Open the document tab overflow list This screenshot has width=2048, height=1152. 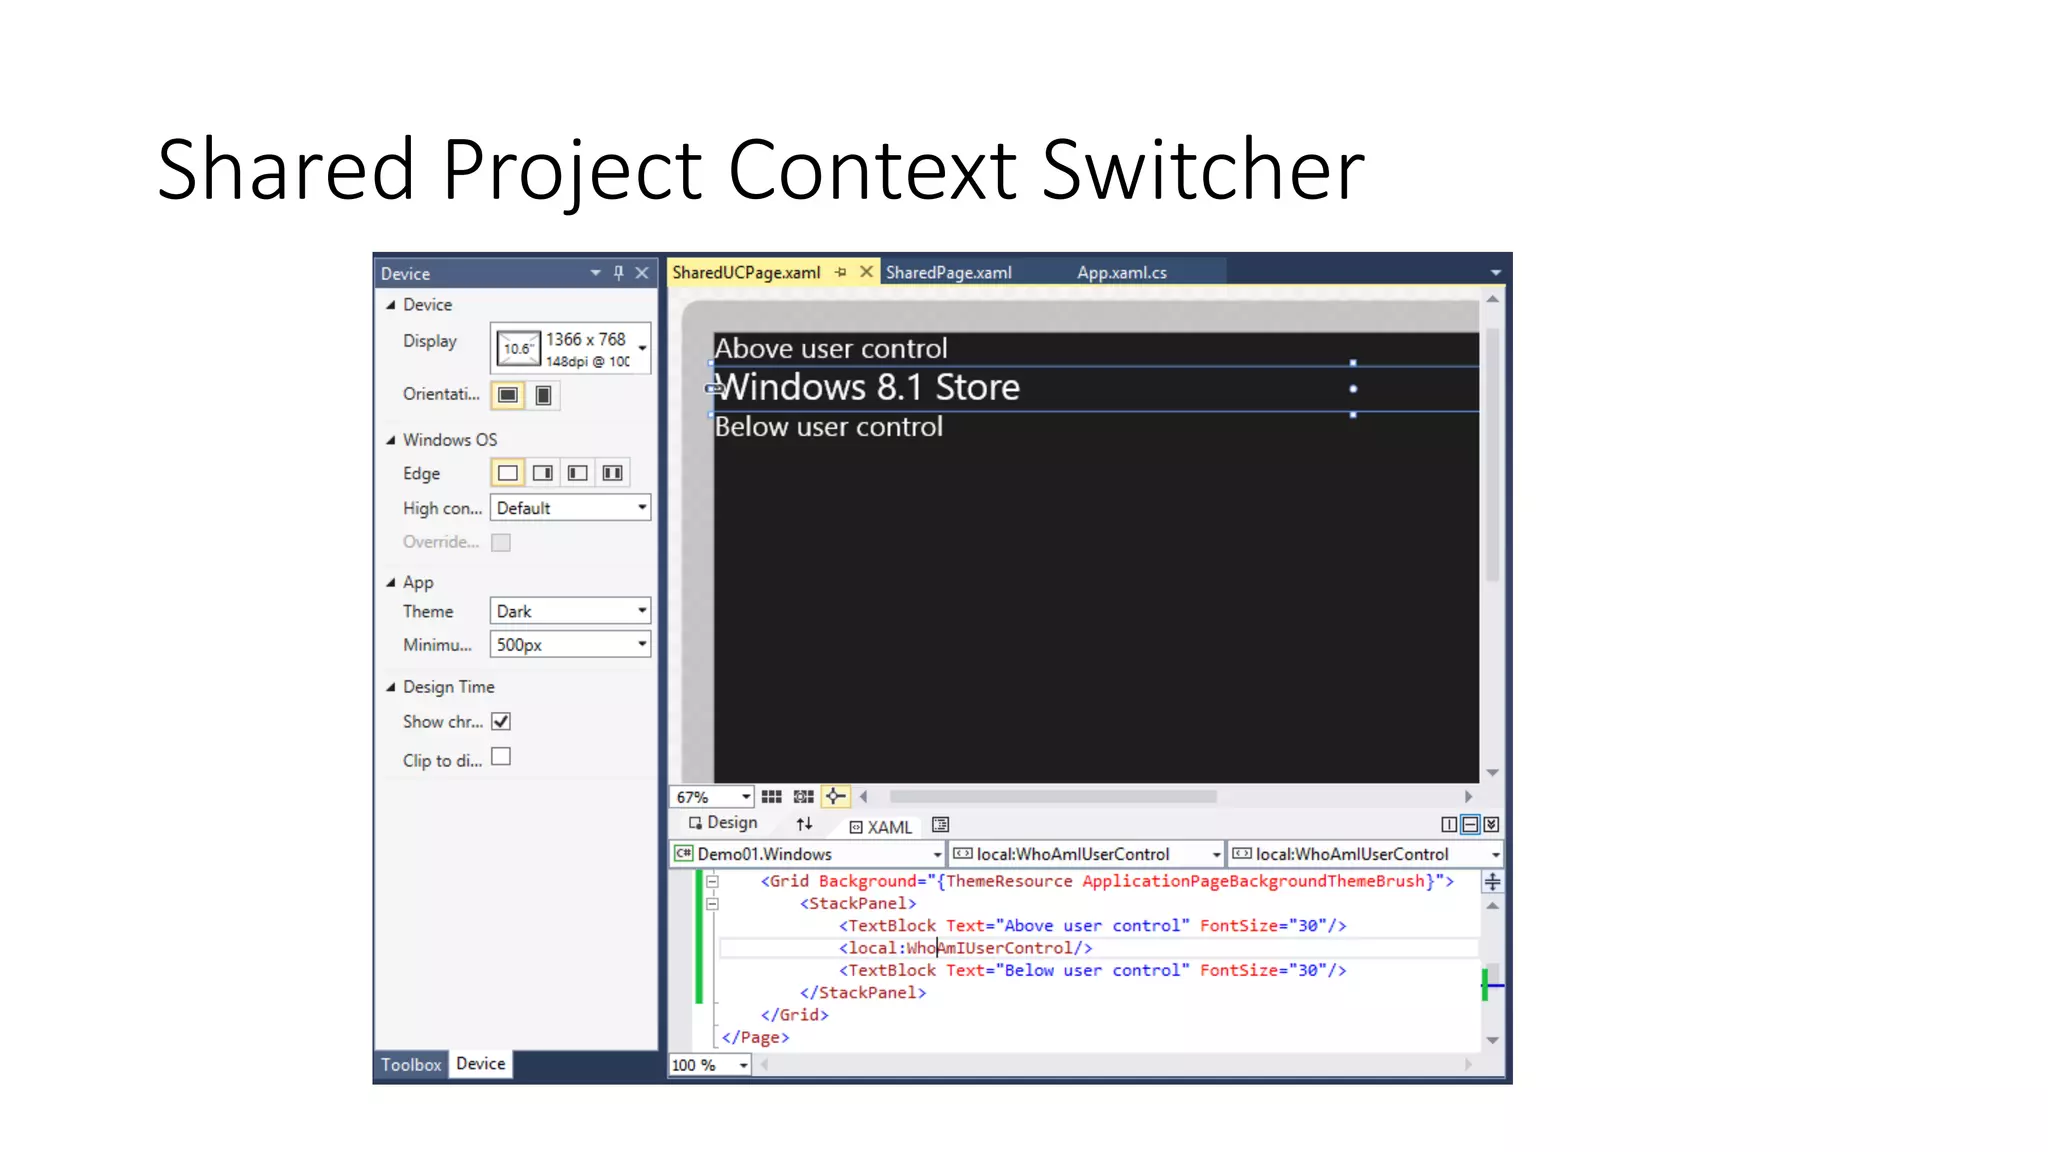1495,273
